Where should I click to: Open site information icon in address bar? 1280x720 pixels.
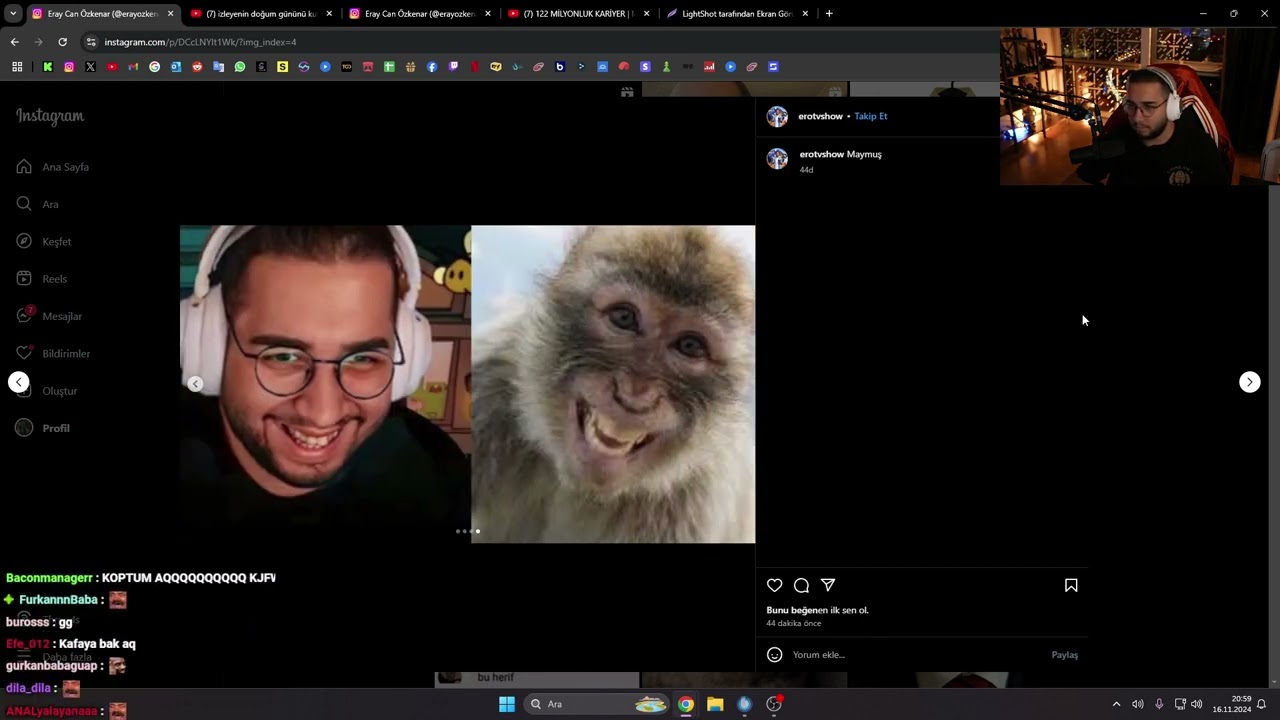(x=91, y=42)
